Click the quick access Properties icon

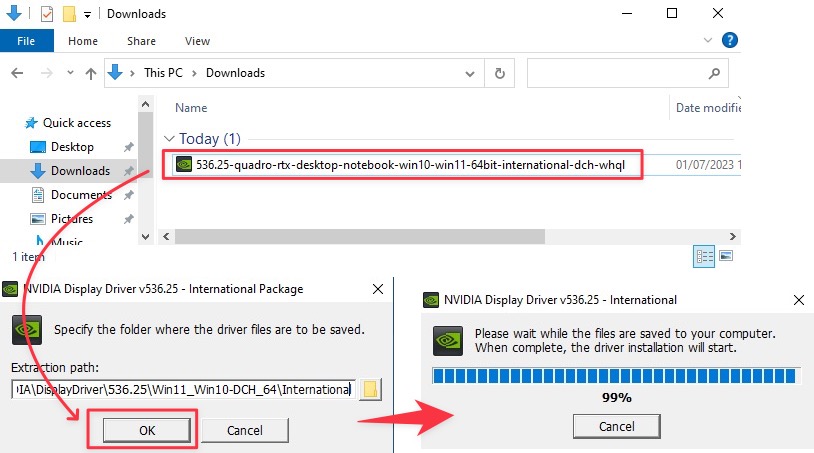click(x=47, y=13)
